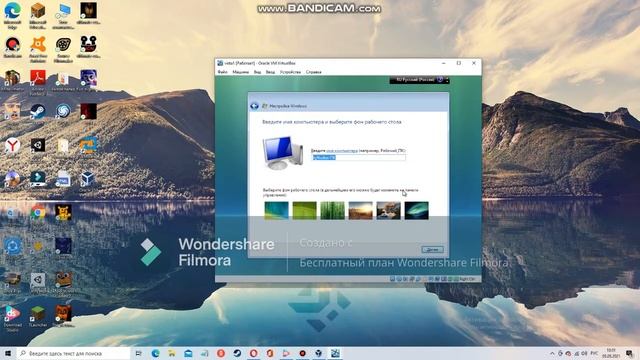Switch to Steam in the taskbar
The height and width of the screenshot is (360, 640).
237,353
